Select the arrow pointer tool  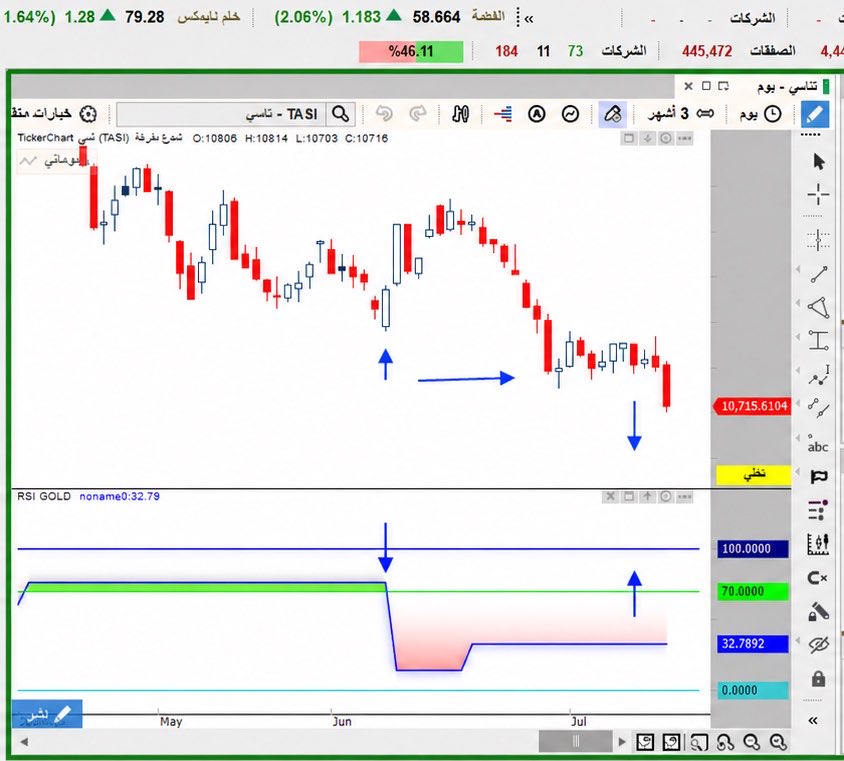(x=819, y=161)
